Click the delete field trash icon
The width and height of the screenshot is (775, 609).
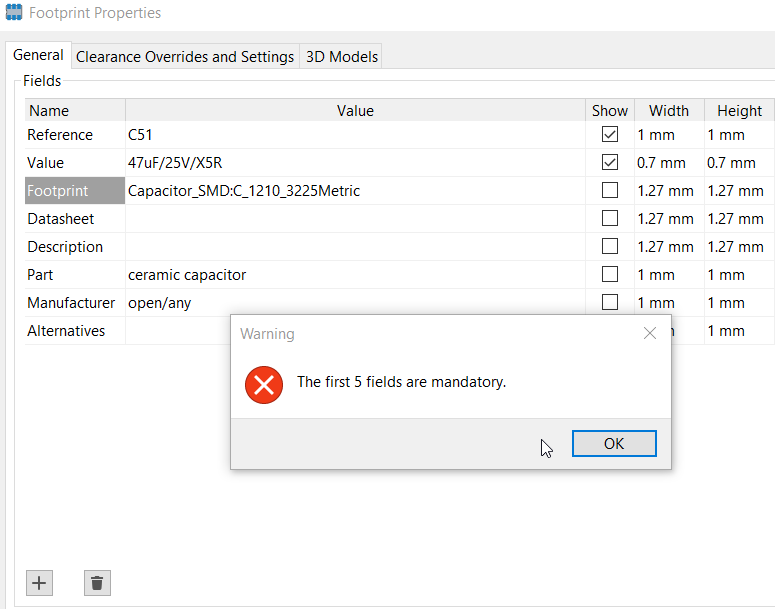(97, 583)
